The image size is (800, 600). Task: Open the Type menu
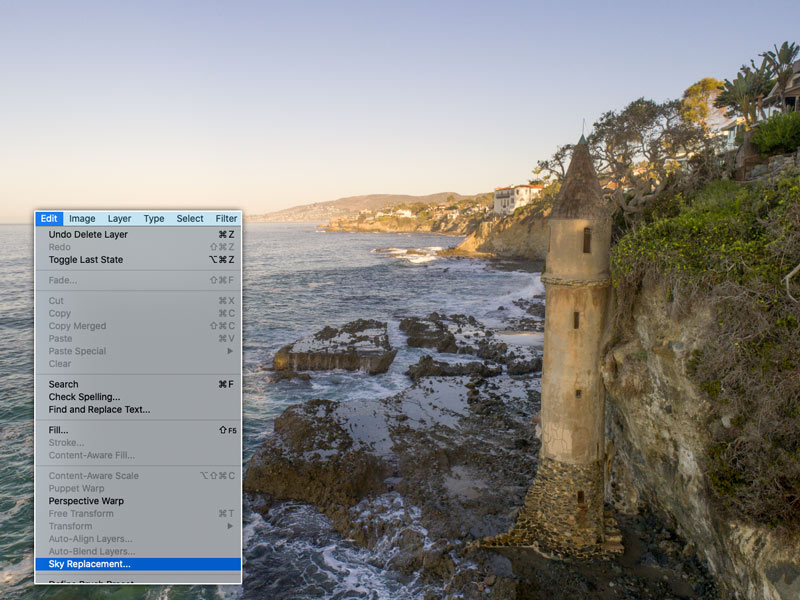pos(153,219)
